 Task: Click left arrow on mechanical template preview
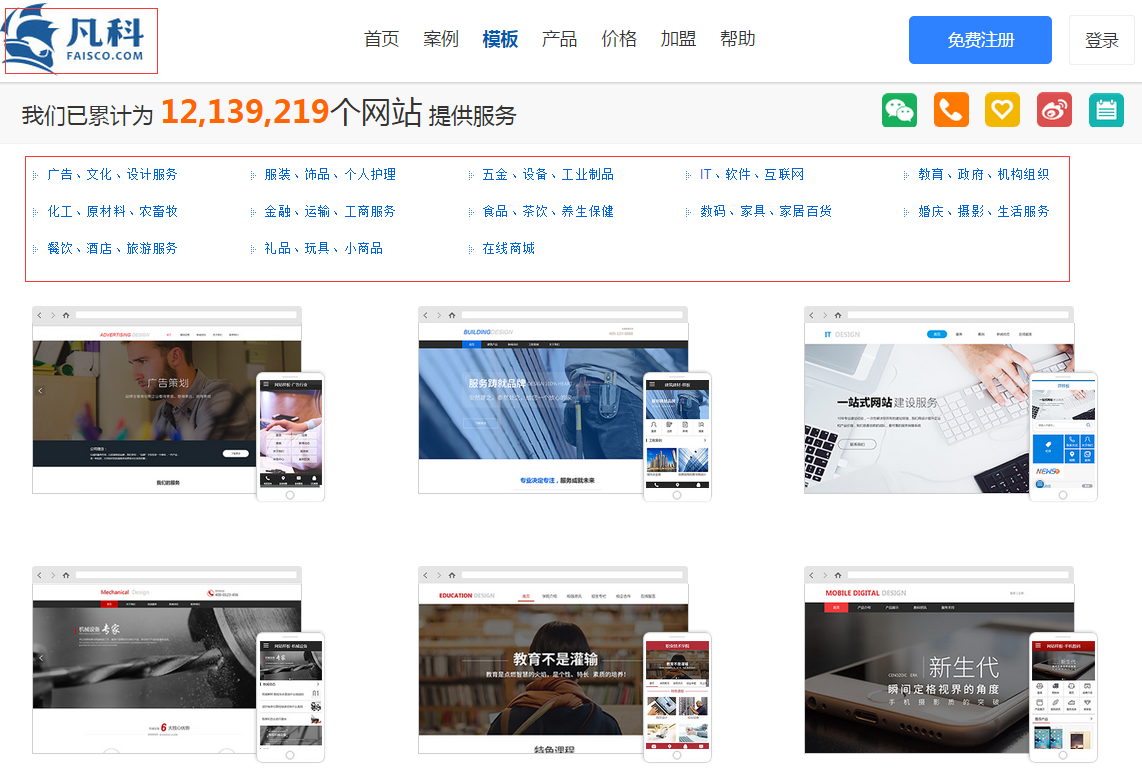[41, 657]
